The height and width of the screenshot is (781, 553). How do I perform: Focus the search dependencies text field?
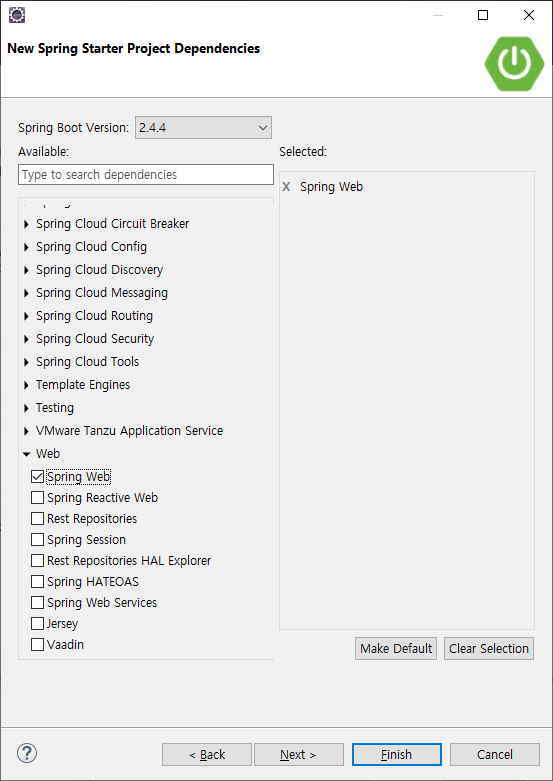(x=146, y=175)
